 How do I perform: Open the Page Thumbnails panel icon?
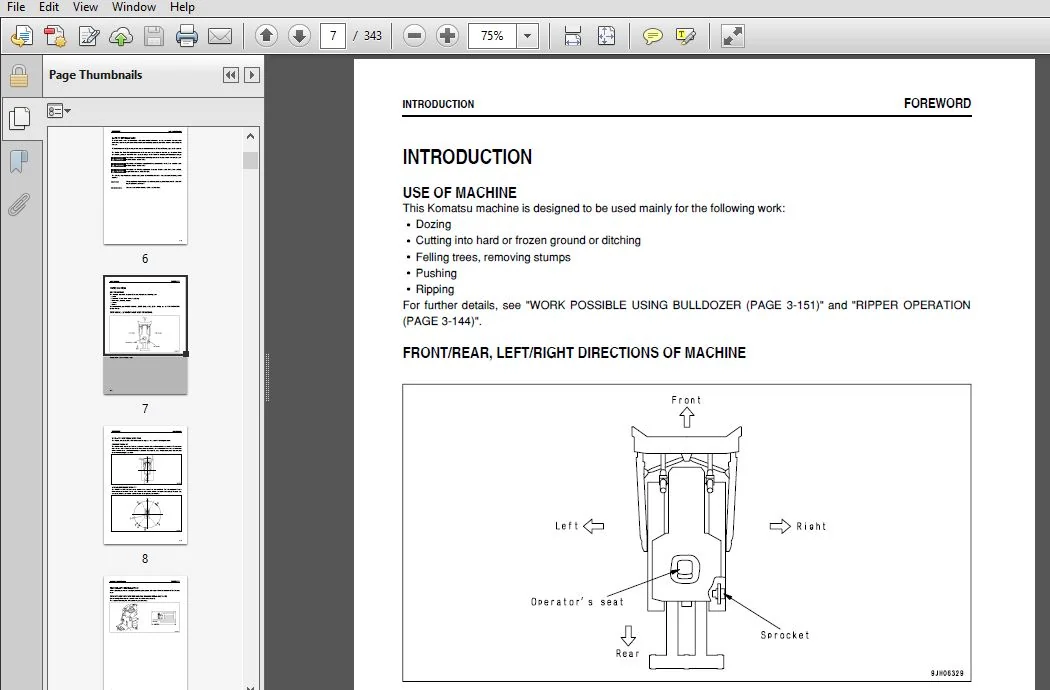point(19,119)
